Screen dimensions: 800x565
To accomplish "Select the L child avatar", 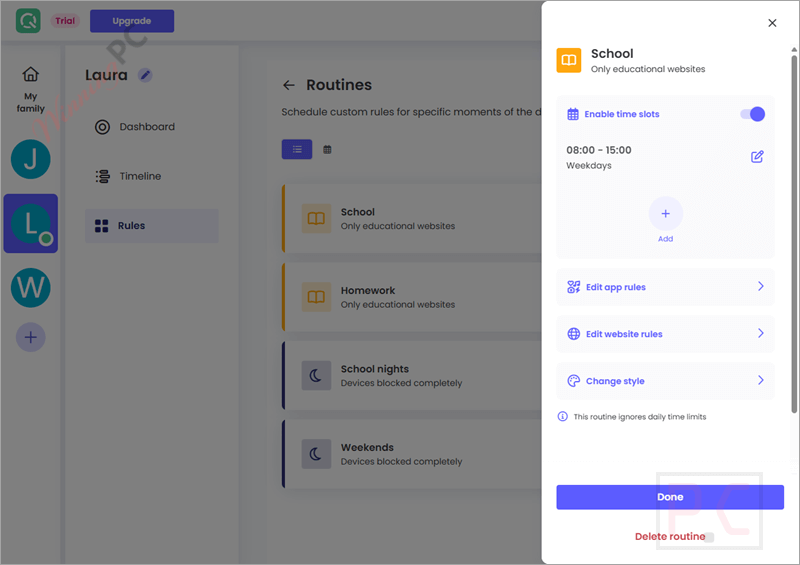I will click(x=31, y=224).
